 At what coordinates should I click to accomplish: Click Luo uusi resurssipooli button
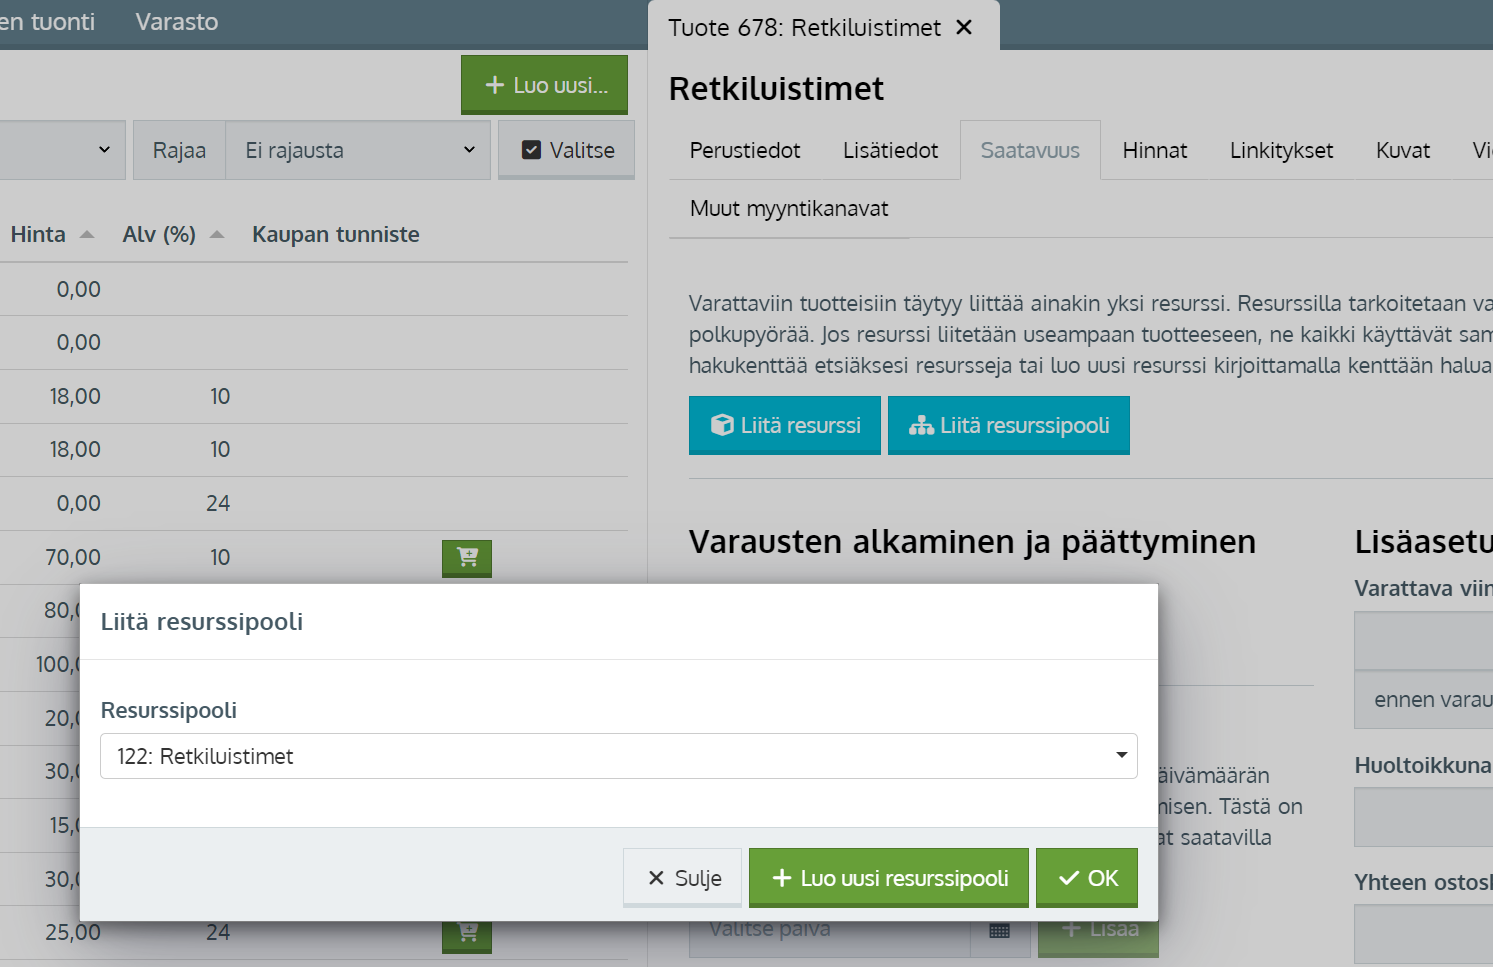[888, 877]
